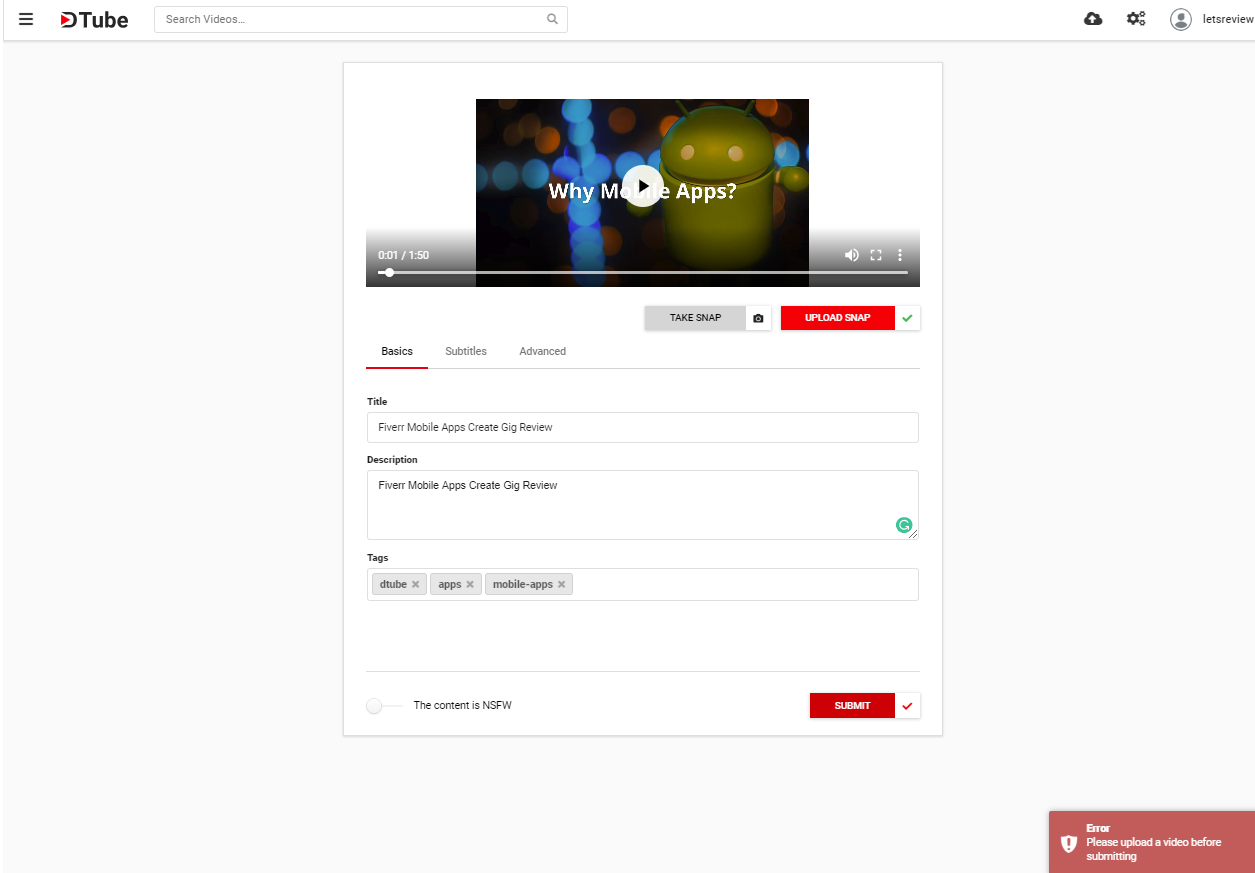Click the user avatar icon
1255x873 pixels.
click(x=1181, y=19)
